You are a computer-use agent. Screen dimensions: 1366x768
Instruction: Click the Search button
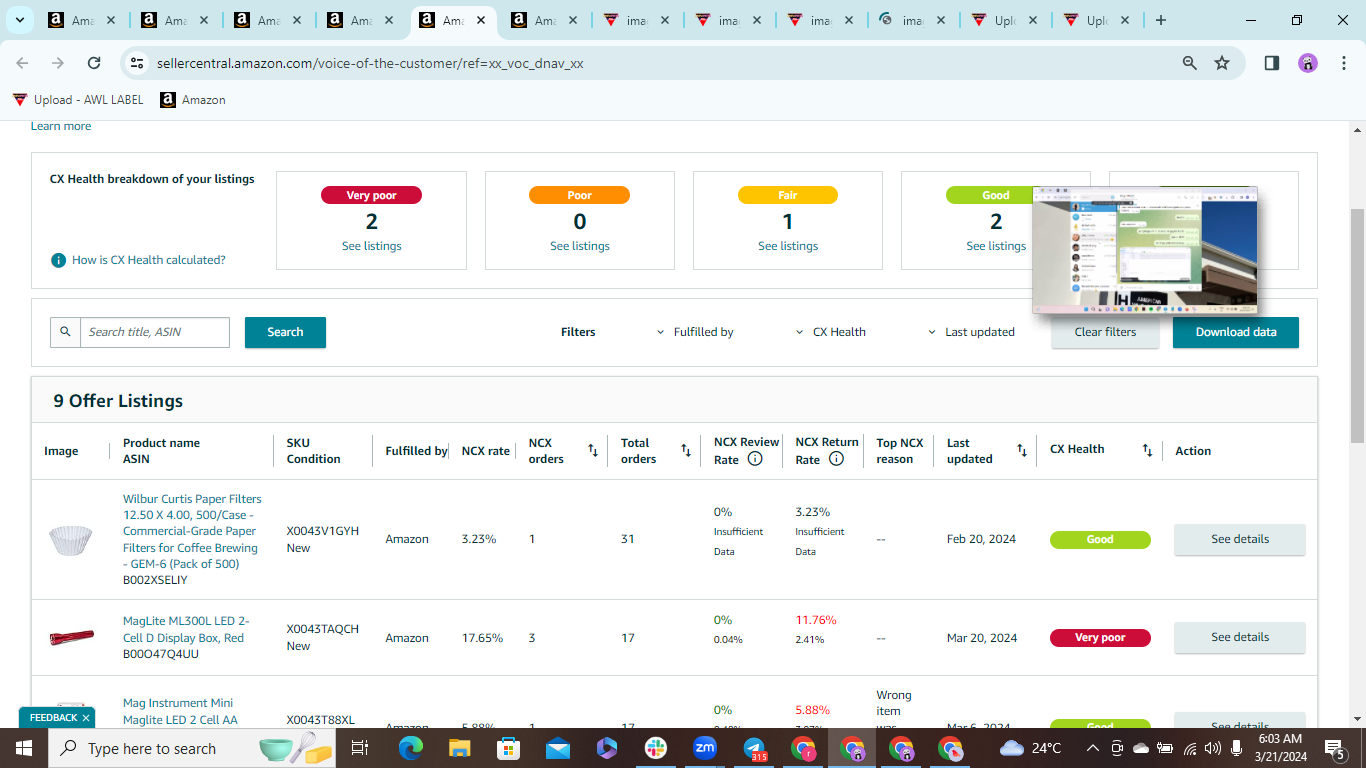click(285, 332)
